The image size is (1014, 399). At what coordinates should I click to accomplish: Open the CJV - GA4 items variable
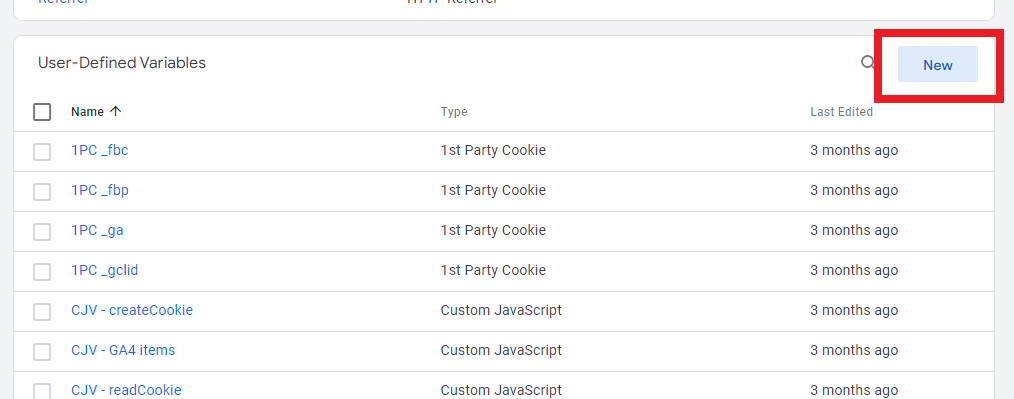123,350
